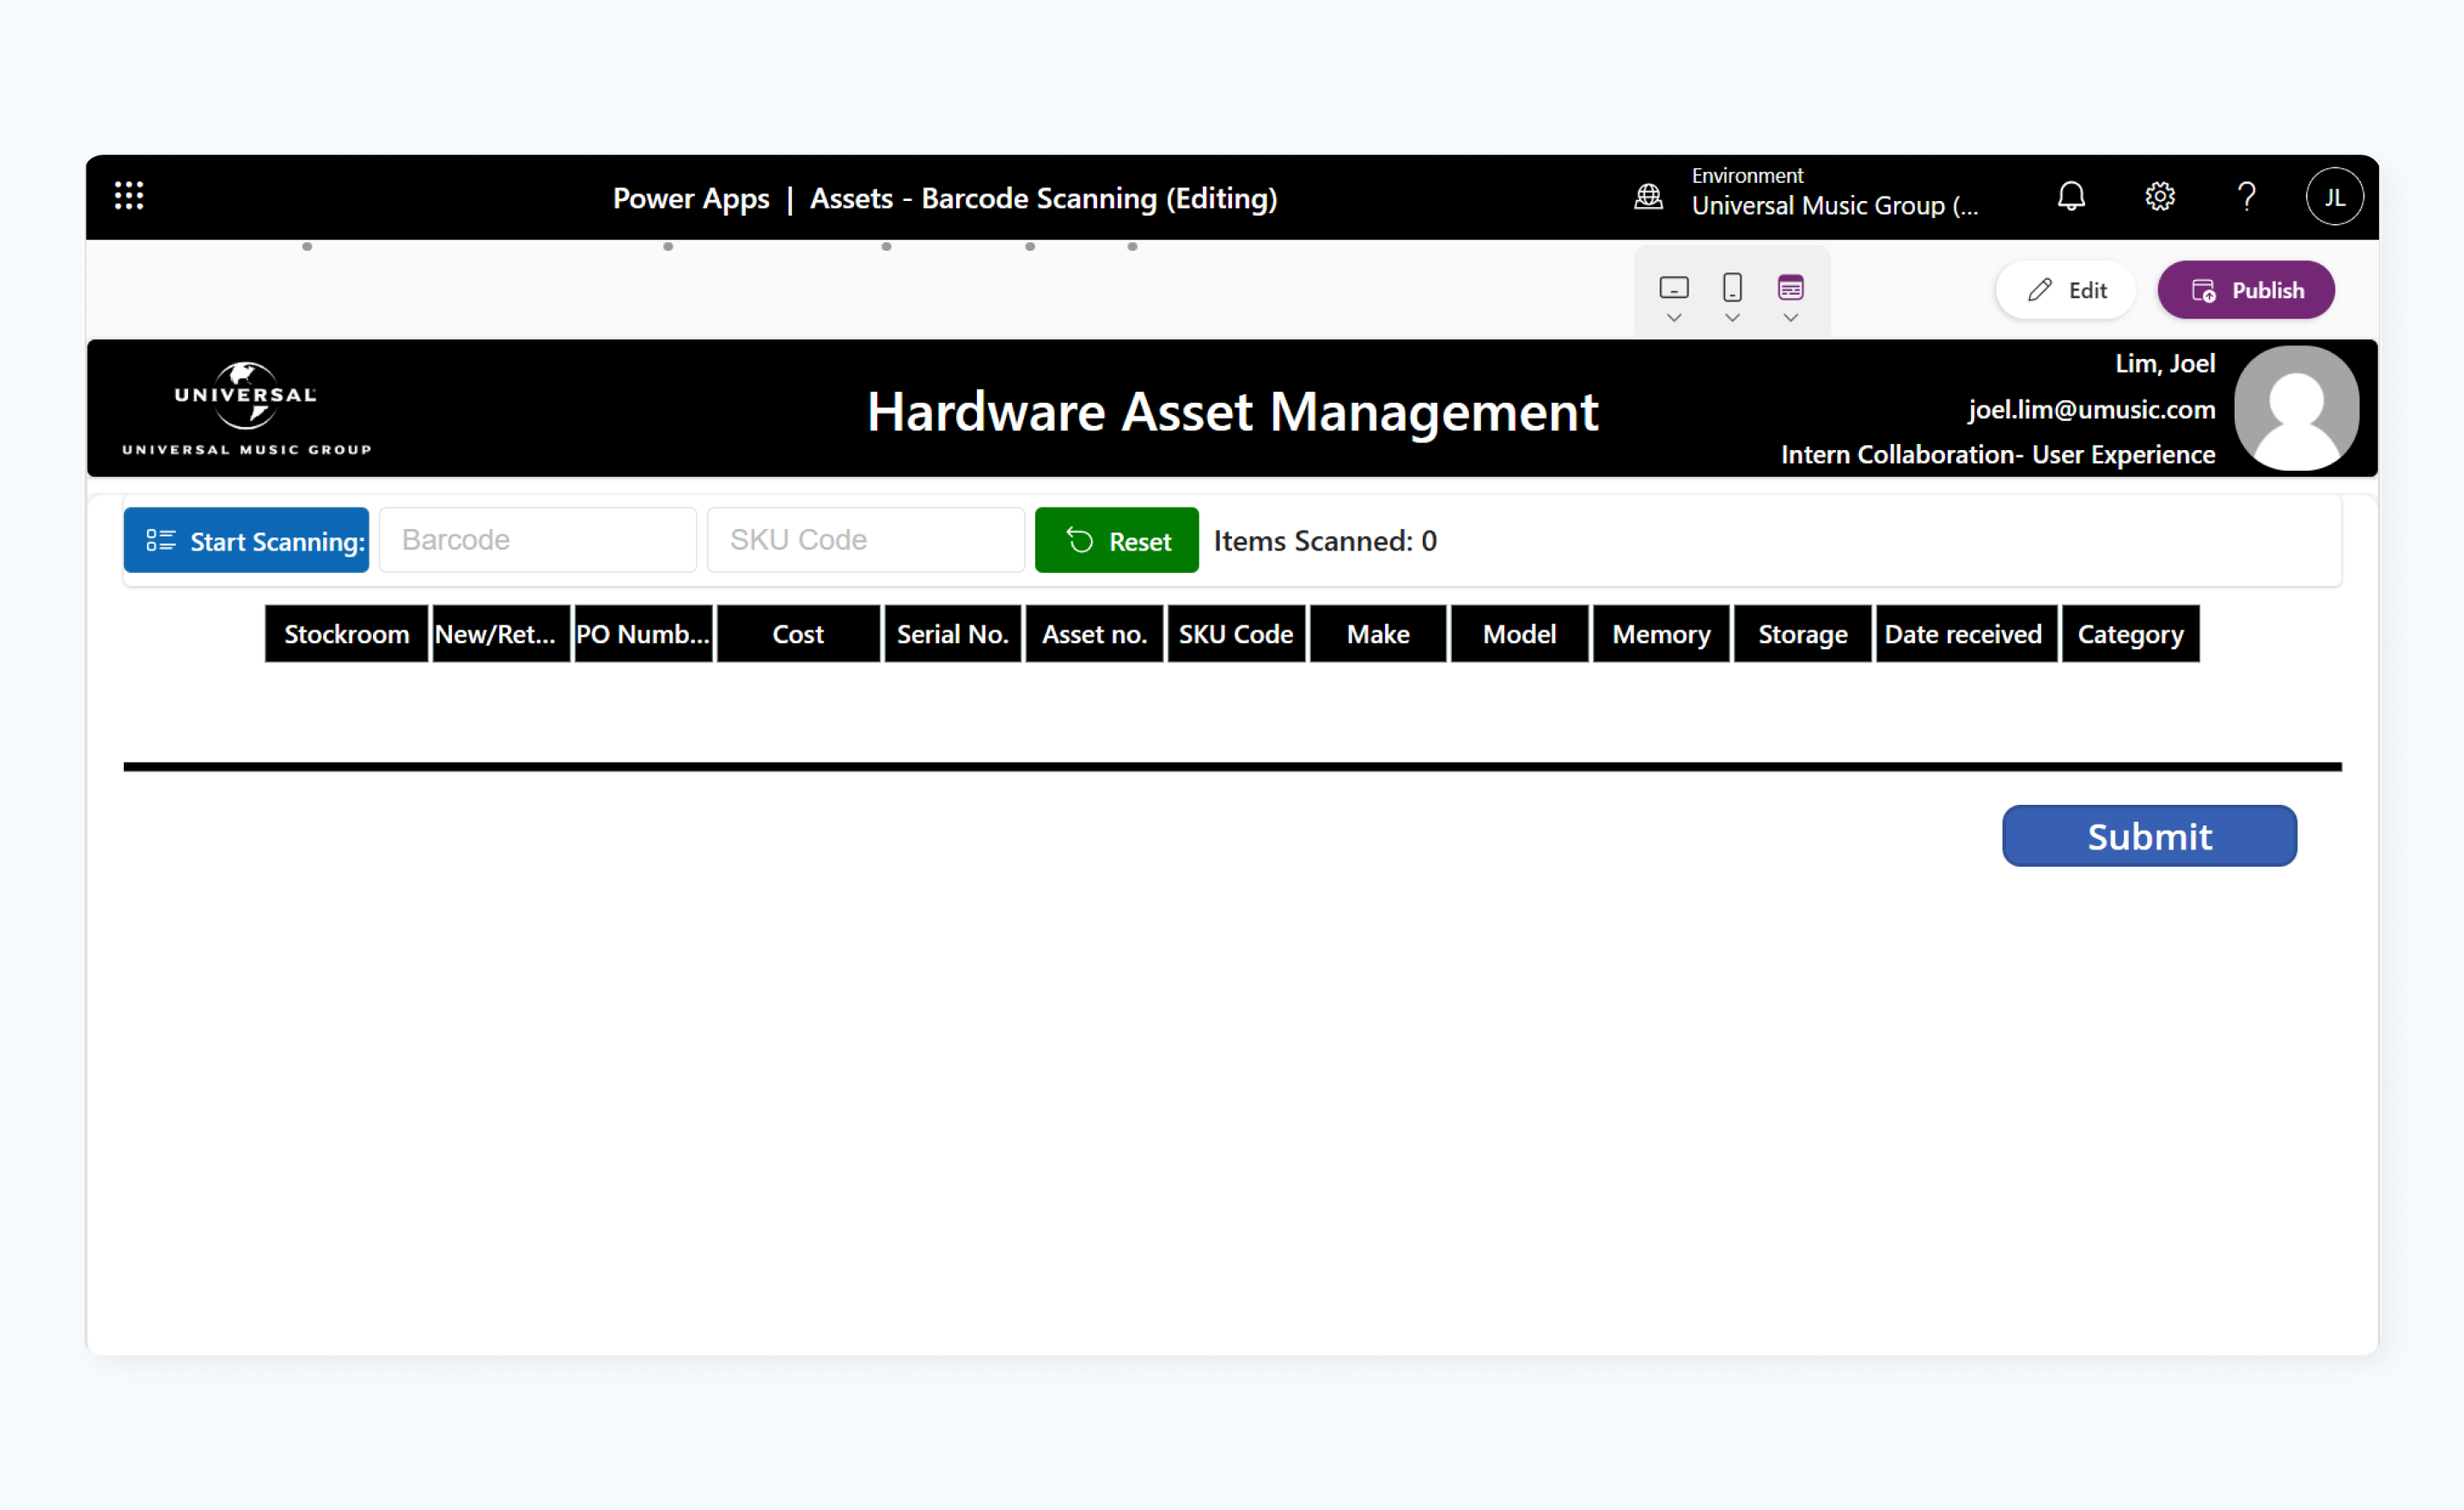The image size is (2464, 1510).
Task: Focus the SKU Code input field
Action: pyautogui.click(x=866, y=540)
